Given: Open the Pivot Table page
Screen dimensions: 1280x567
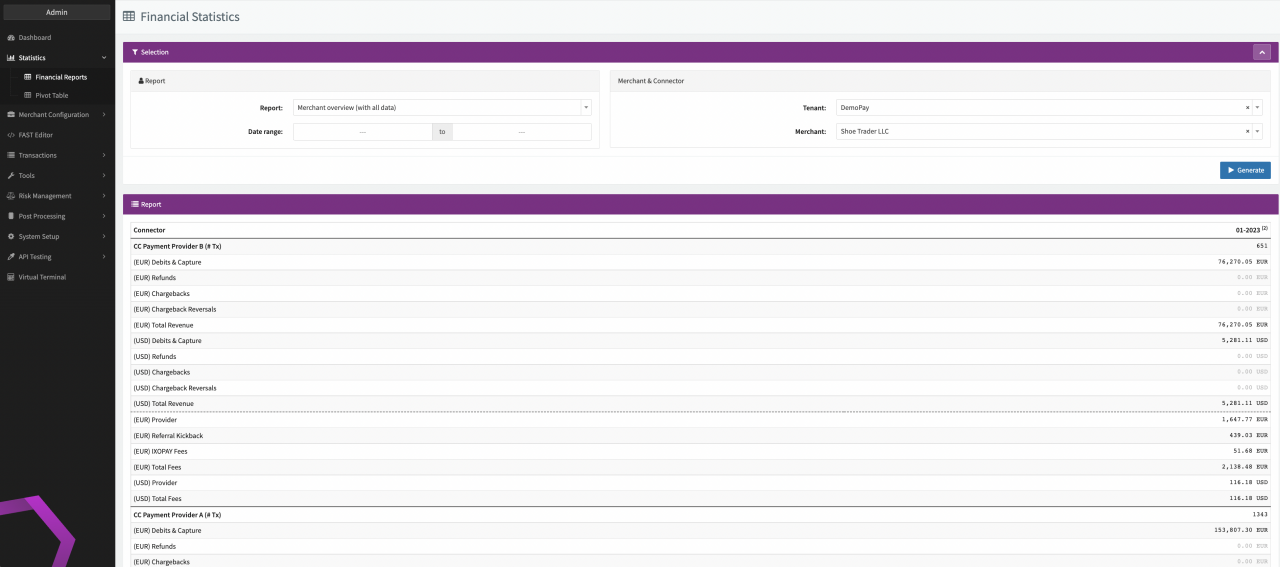Looking at the screenshot, I should 52,96.
